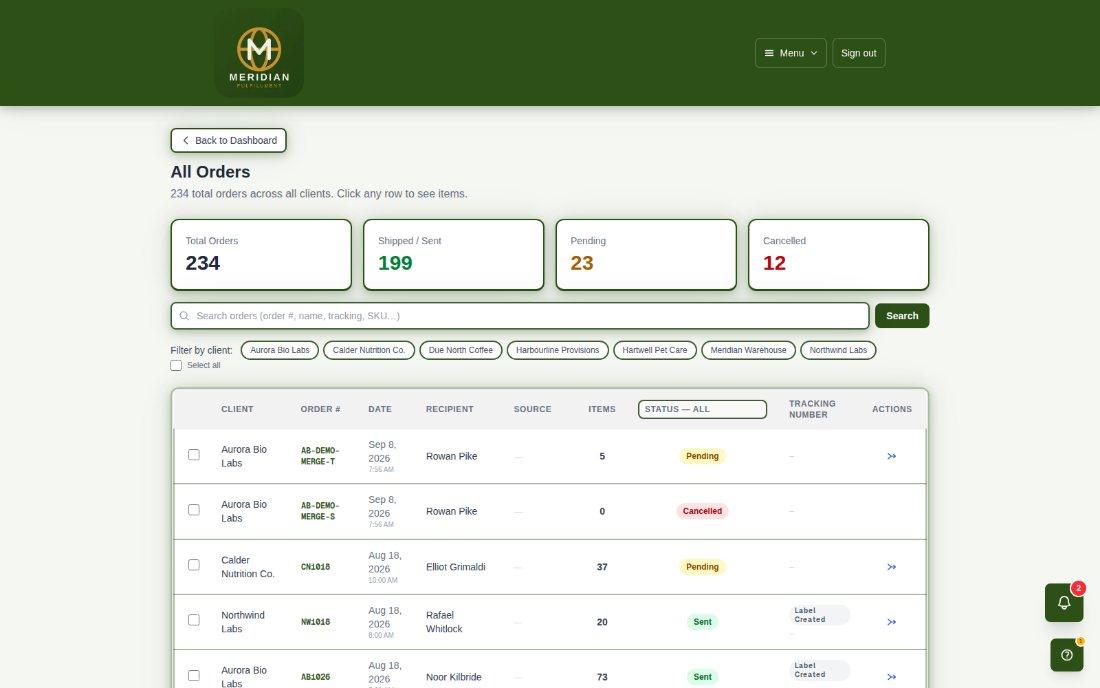Filter by Meridian Warehouse client
This screenshot has height=688, width=1100.
coord(749,351)
